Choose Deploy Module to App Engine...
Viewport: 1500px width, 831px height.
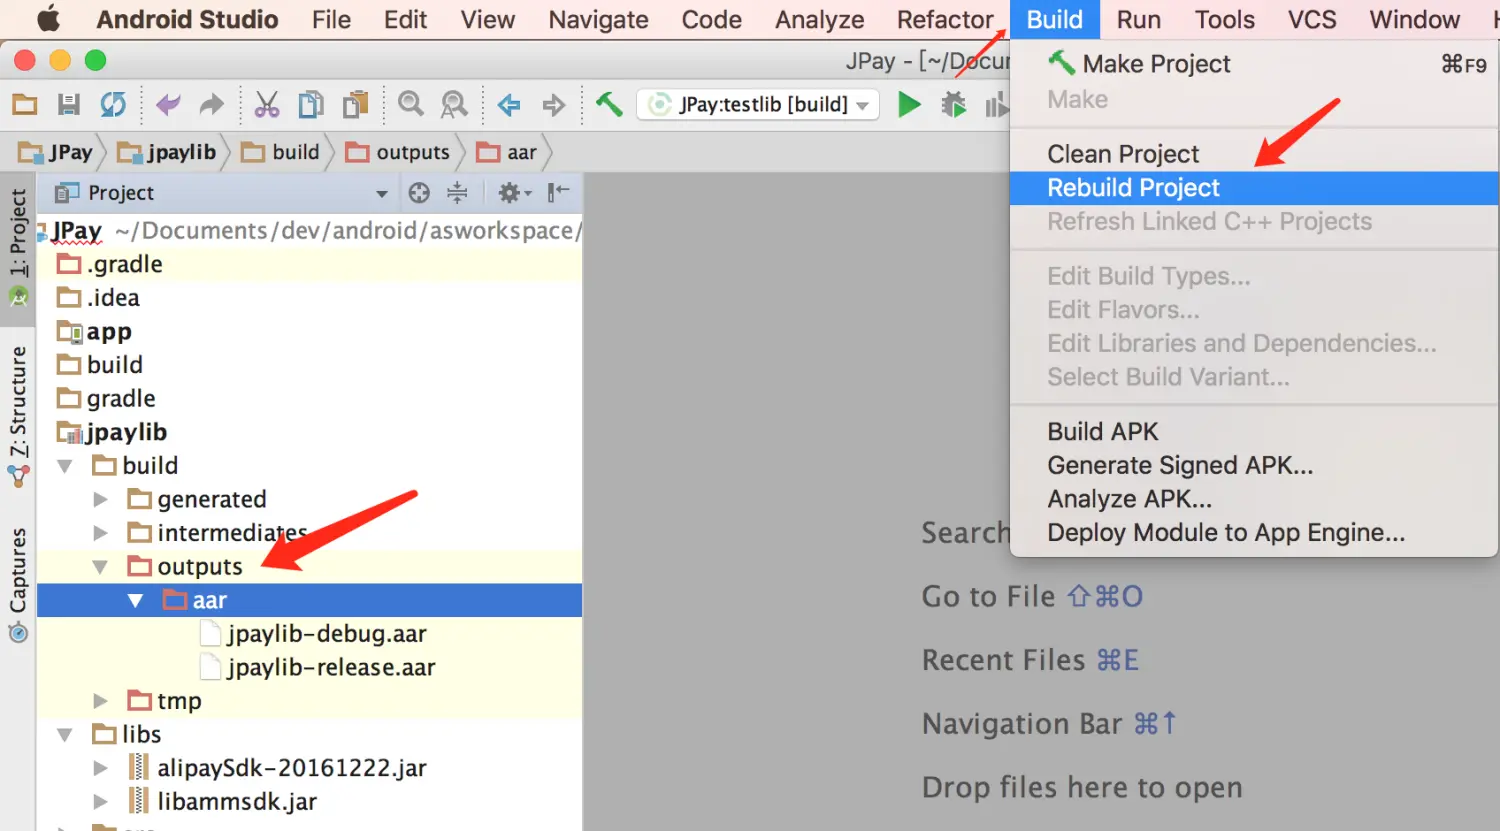click(1254, 533)
